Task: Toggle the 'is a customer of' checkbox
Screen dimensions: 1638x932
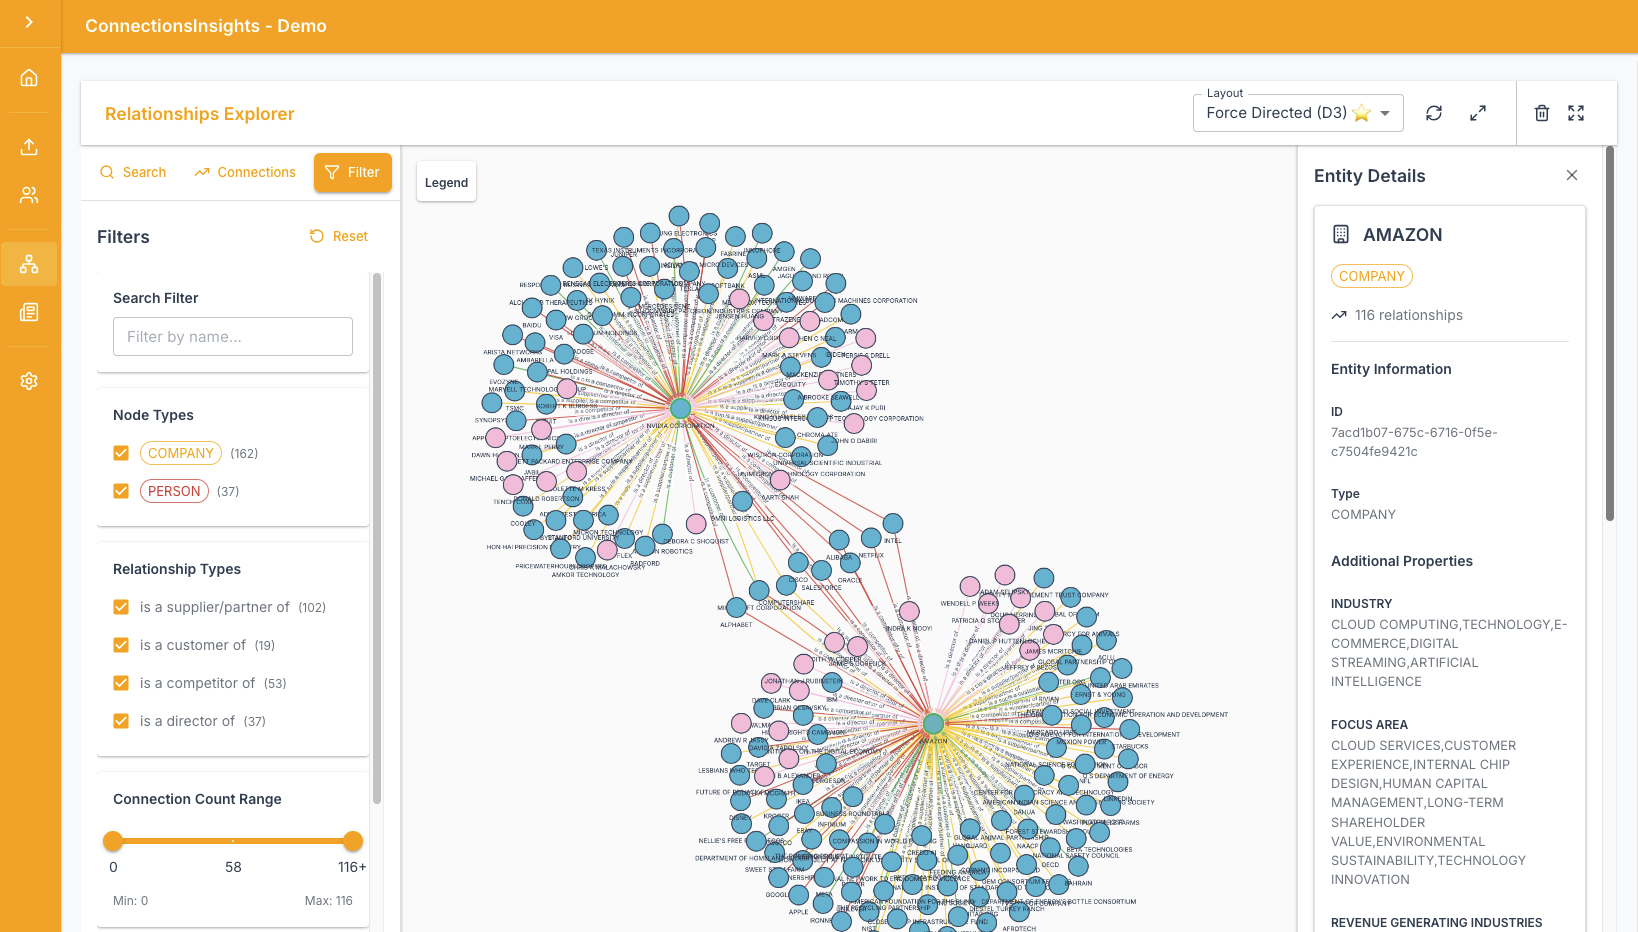Action: pyautogui.click(x=121, y=645)
